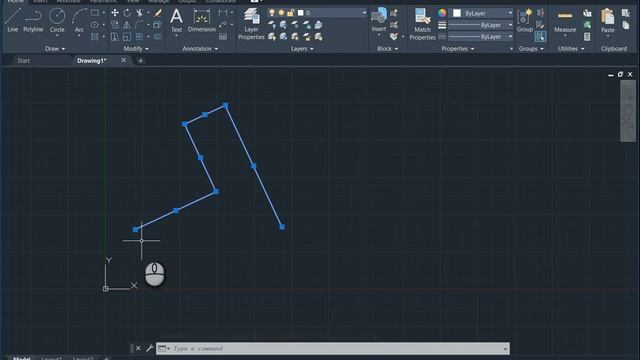Insert a Table from Annotation panel

[223, 37]
